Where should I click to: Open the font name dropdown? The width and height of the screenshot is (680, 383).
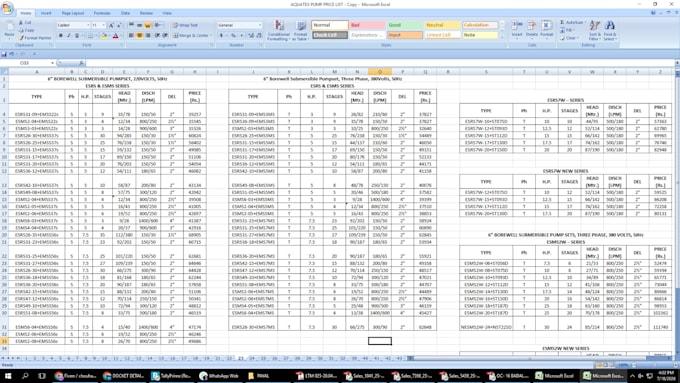click(88, 25)
